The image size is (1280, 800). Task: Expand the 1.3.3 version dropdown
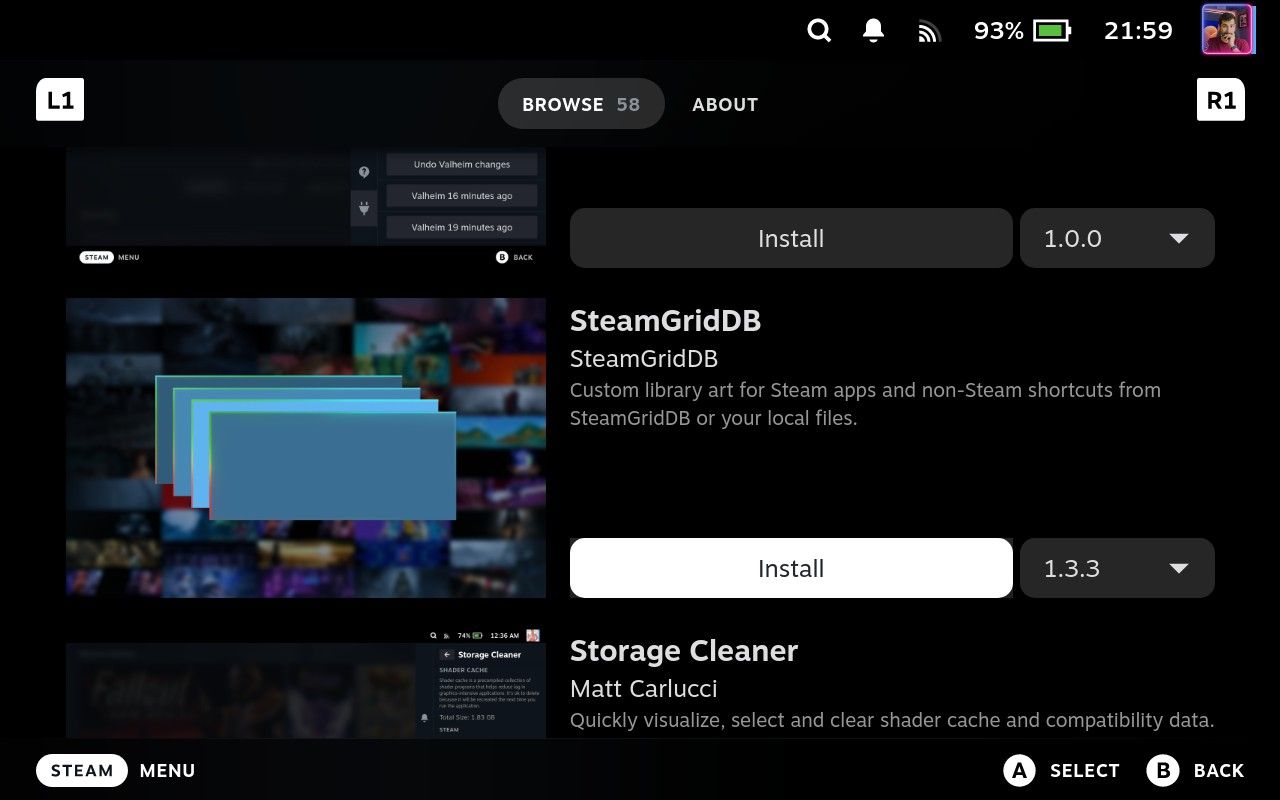coord(1117,568)
